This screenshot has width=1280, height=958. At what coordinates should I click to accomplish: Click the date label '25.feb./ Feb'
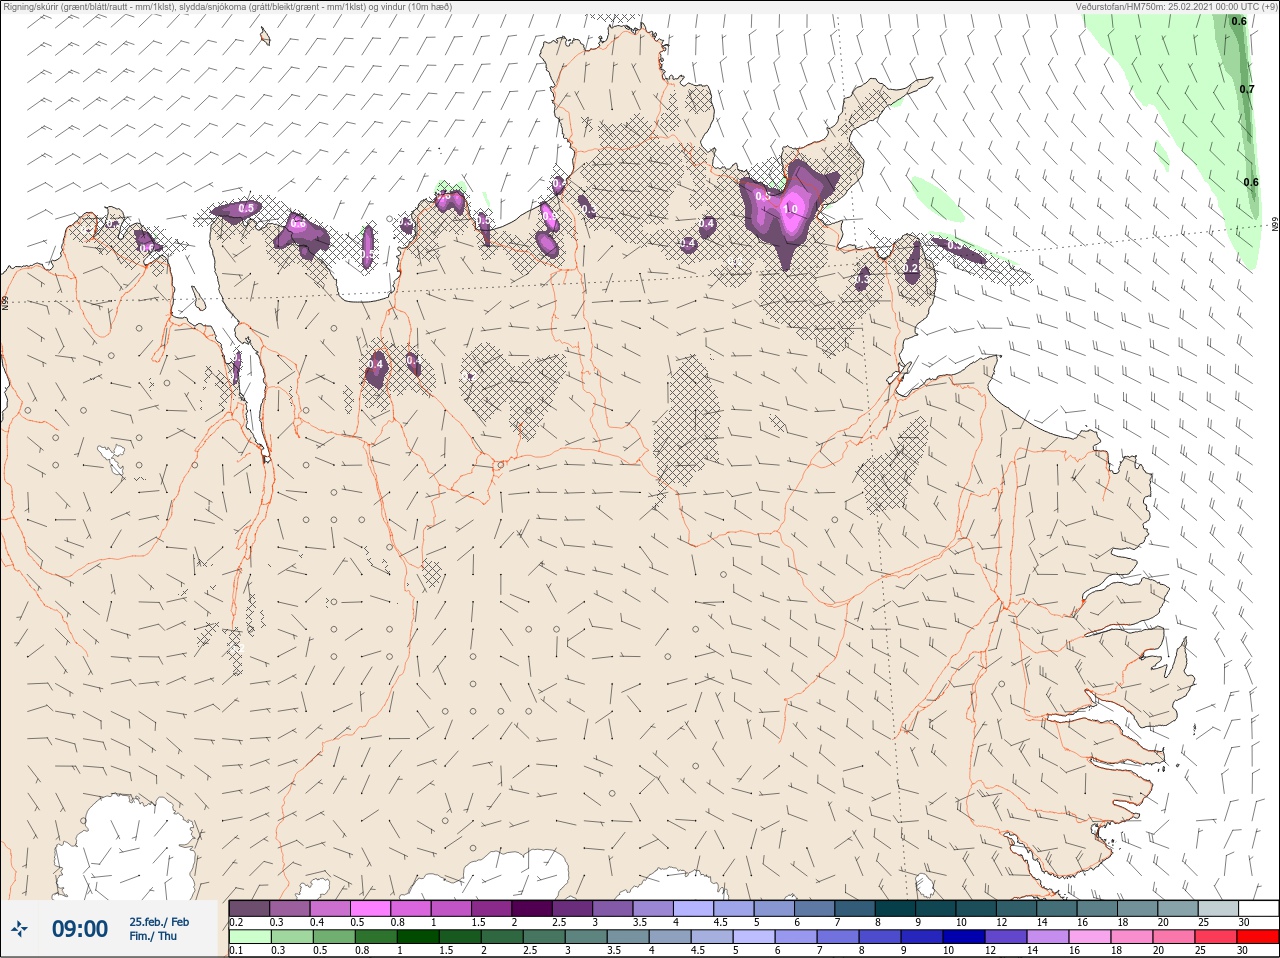(159, 921)
